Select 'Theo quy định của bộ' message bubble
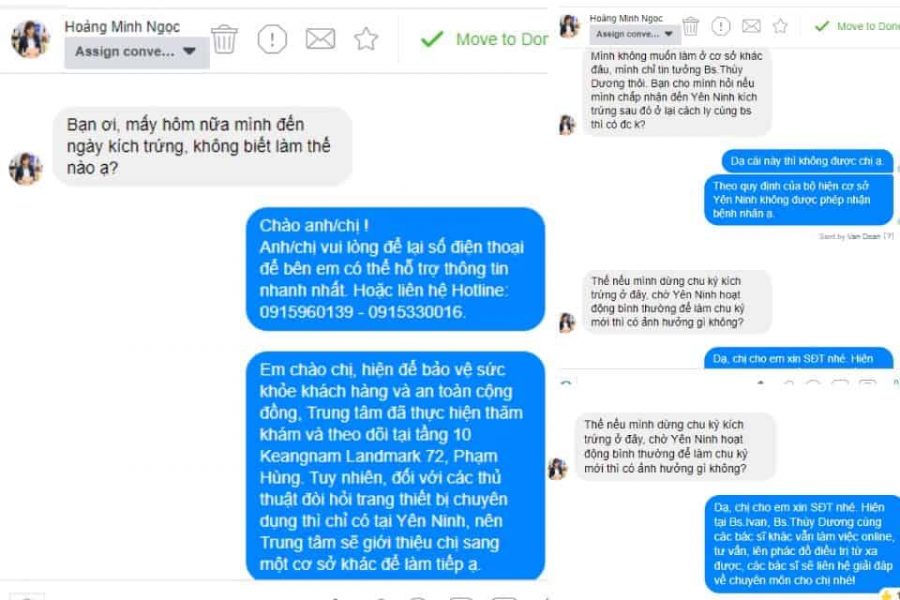The image size is (900, 600). (798, 200)
